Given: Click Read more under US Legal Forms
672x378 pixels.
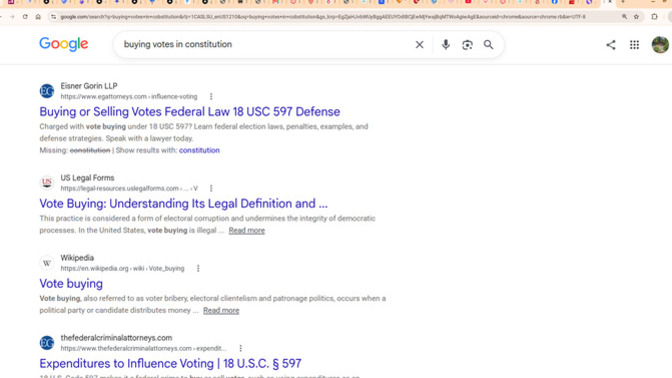Looking at the screenshot, I should coord(246,231).
